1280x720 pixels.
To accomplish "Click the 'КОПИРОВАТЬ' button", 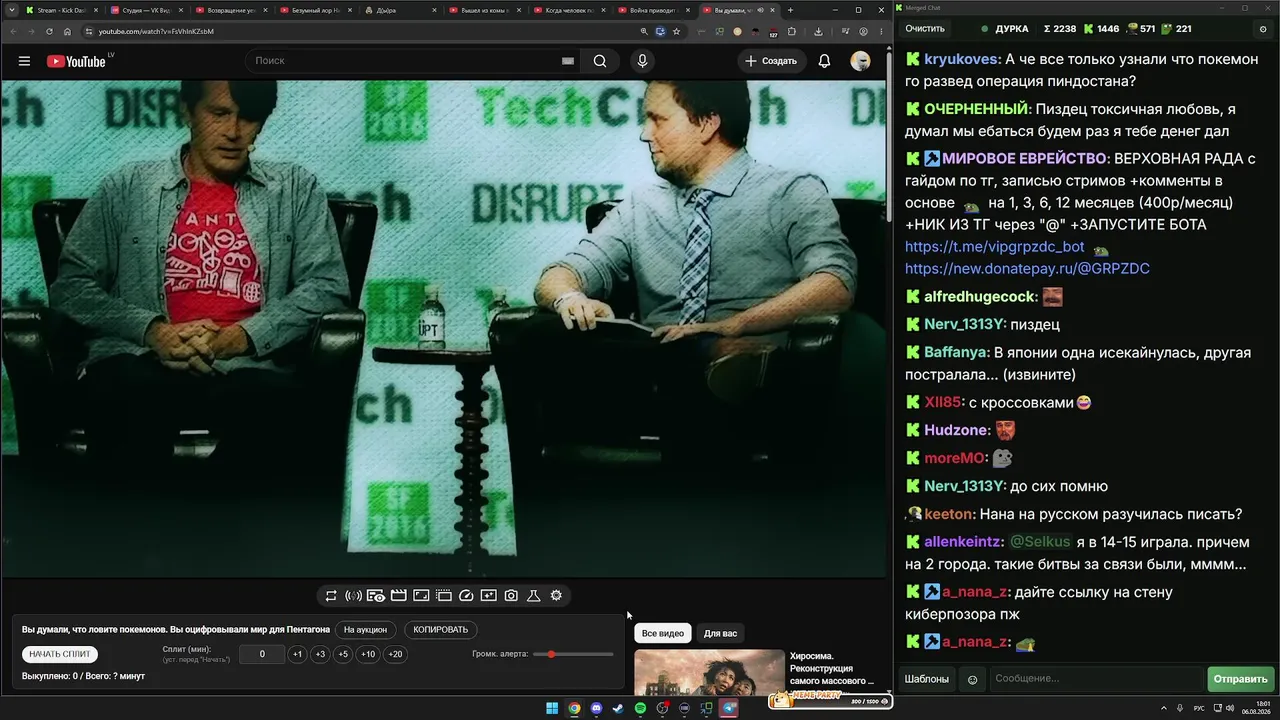I will pyautogui.click(x=440, y=630).
